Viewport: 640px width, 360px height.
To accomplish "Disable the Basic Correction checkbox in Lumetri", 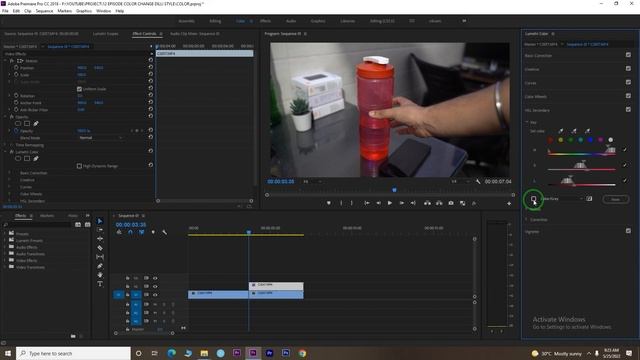I will [x=628, y=55].
